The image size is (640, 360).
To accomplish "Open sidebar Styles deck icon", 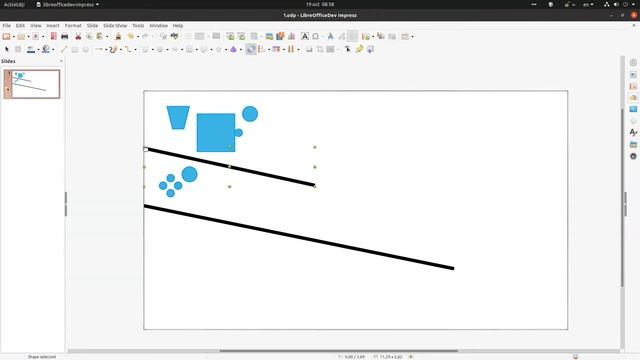I will click(633, 132).
